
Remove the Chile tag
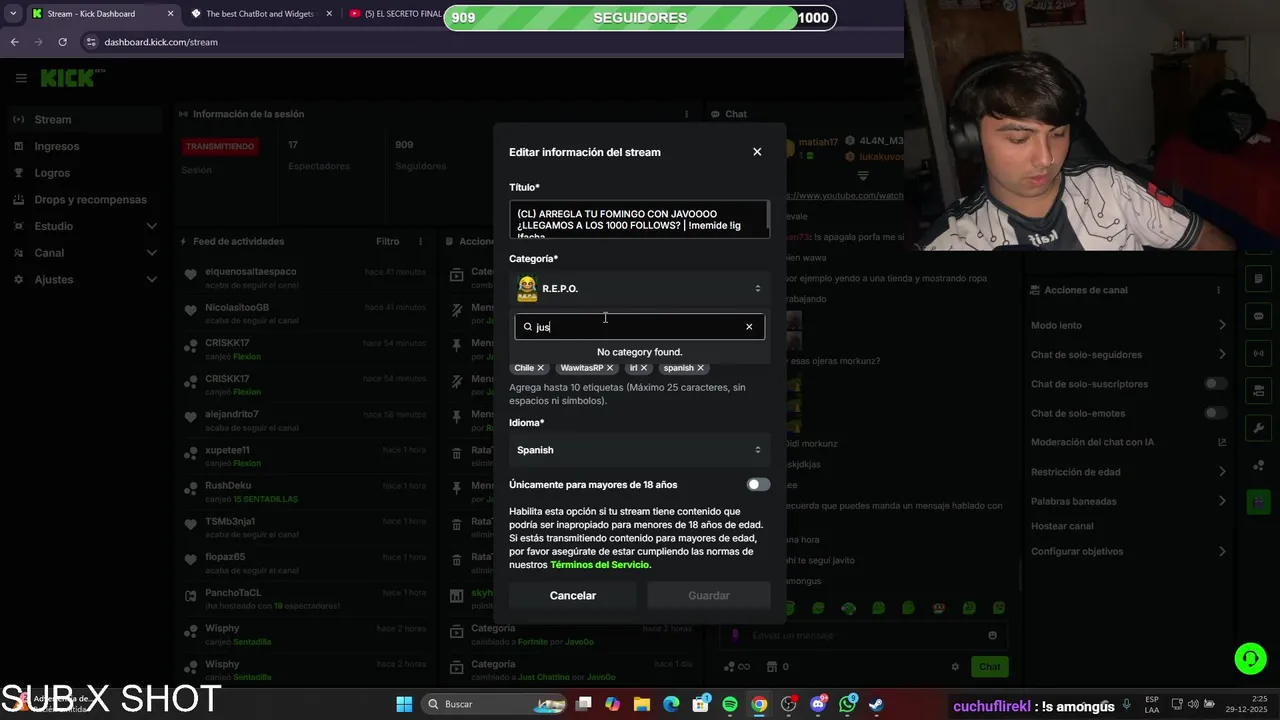coord(541,368)
